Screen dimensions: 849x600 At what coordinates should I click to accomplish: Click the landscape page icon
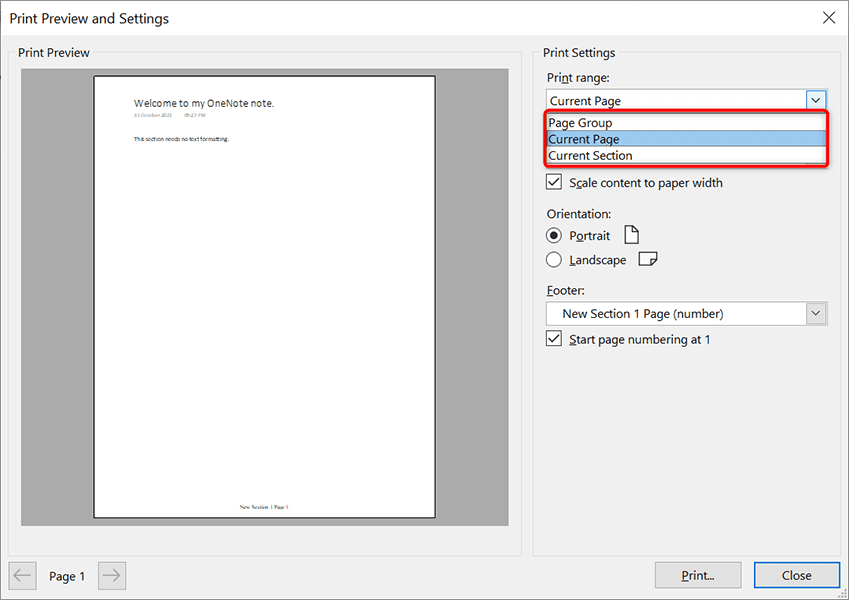coord(648,259)
